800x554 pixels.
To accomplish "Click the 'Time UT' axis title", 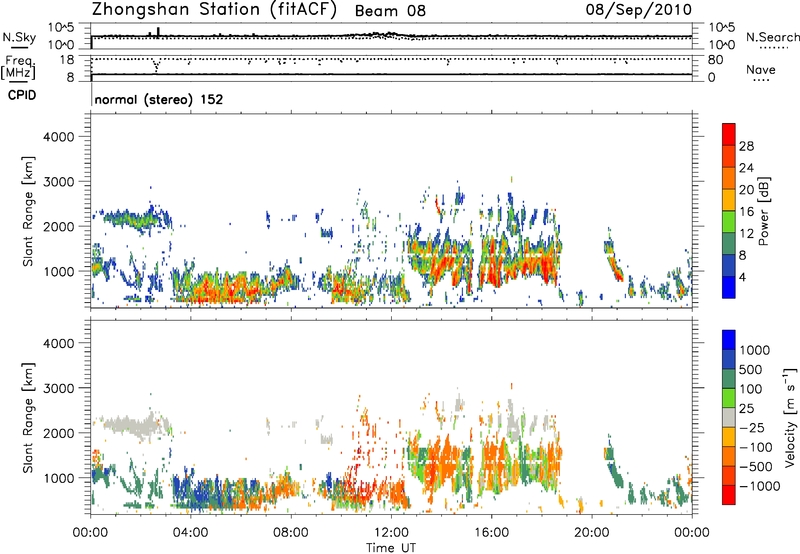I will point(391,548).
